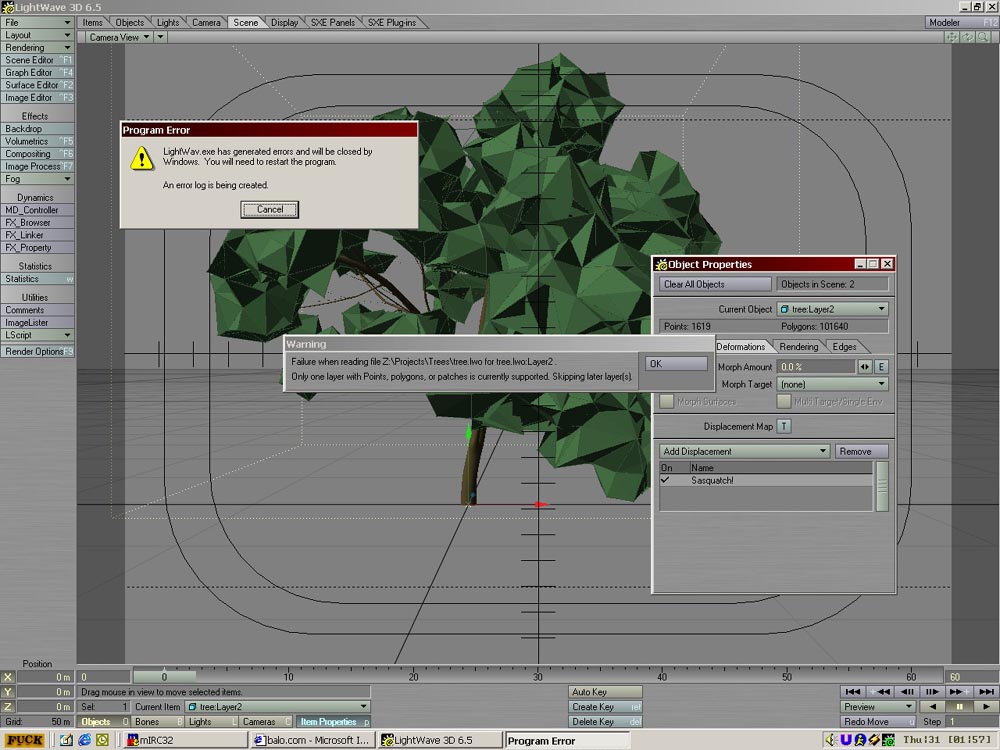Open the Rendering tab in Object Properties
The image size is (1000, 750).
click(798, 346)
